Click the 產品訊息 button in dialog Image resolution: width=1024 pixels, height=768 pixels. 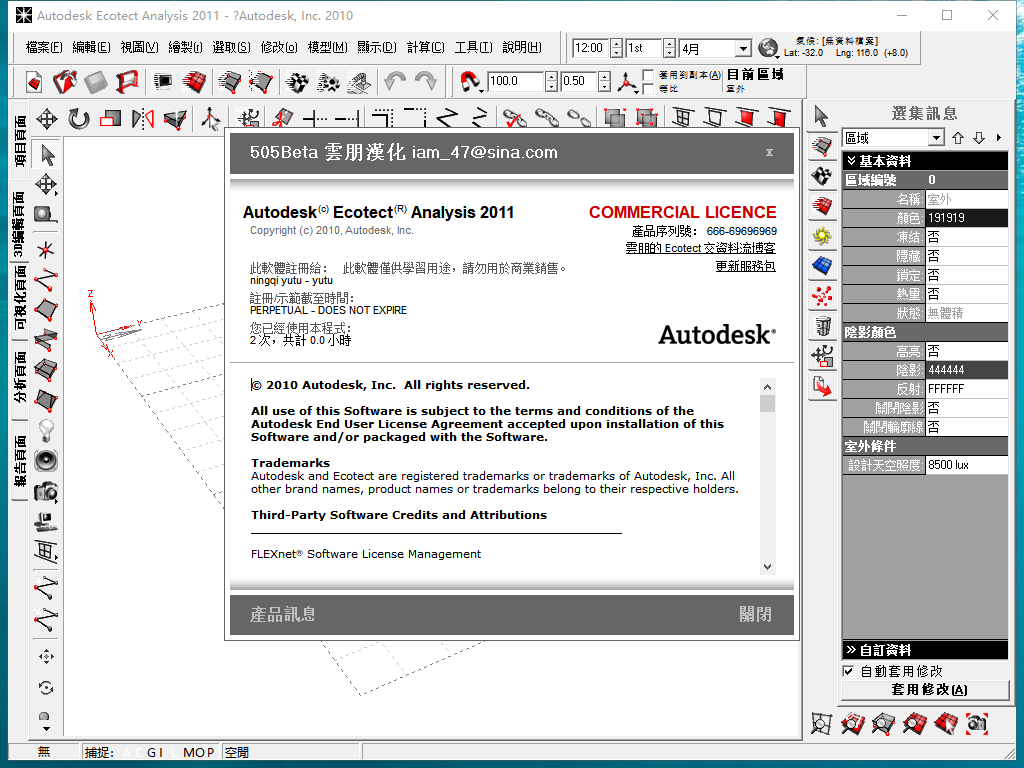coord(282,615)
